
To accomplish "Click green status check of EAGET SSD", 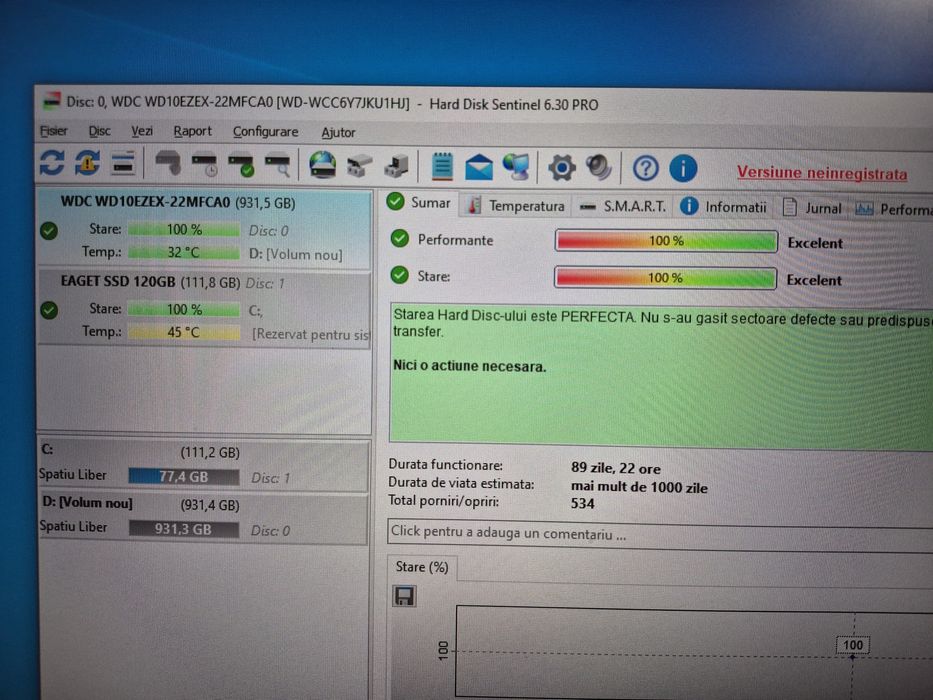I will coord(49,310).
